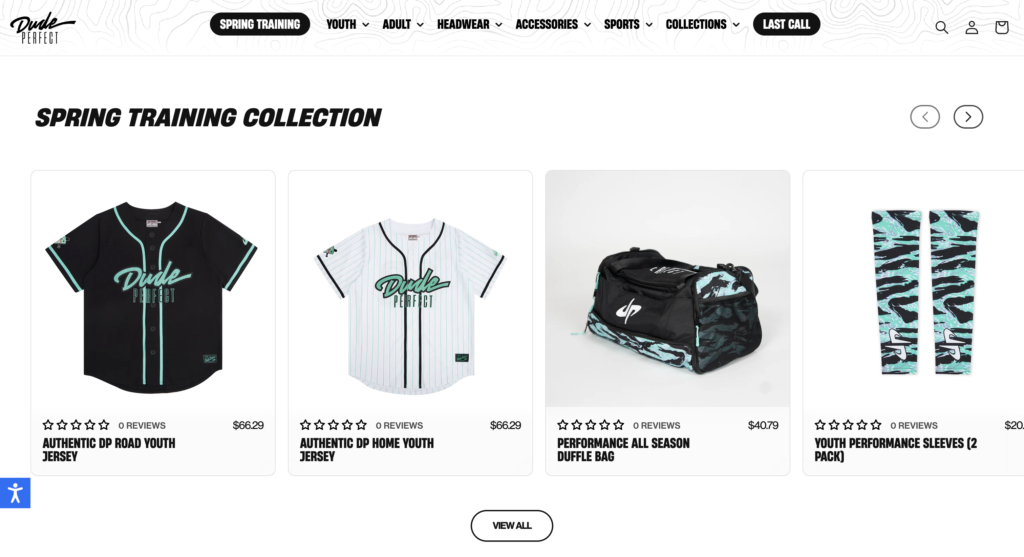Open Authentic DP Home Youth Jersey link

pyautogui.click(x=366, y=450)
